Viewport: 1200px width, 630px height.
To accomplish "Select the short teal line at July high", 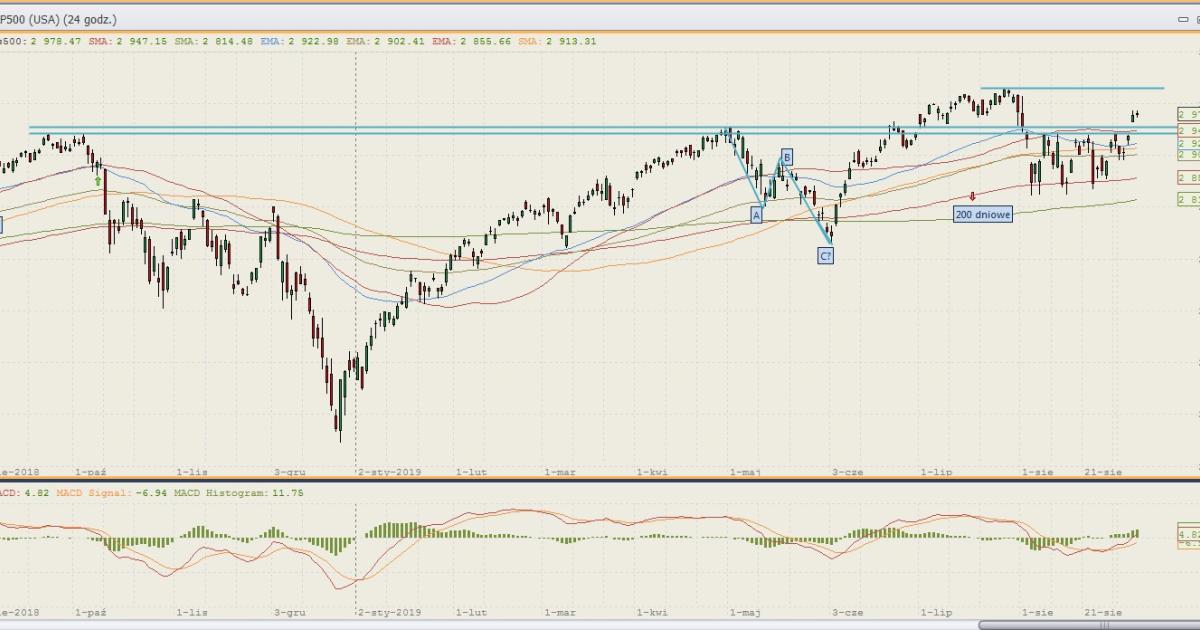I will click(x=1072, y=89).
